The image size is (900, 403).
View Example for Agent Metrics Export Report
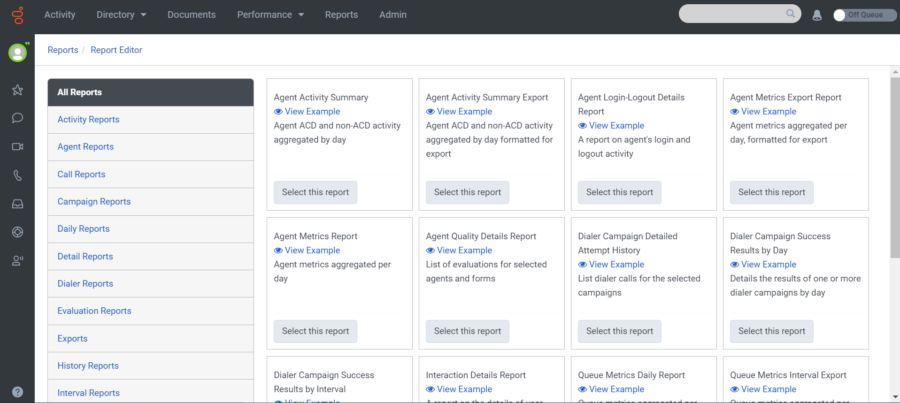click(x=763, y=111)
